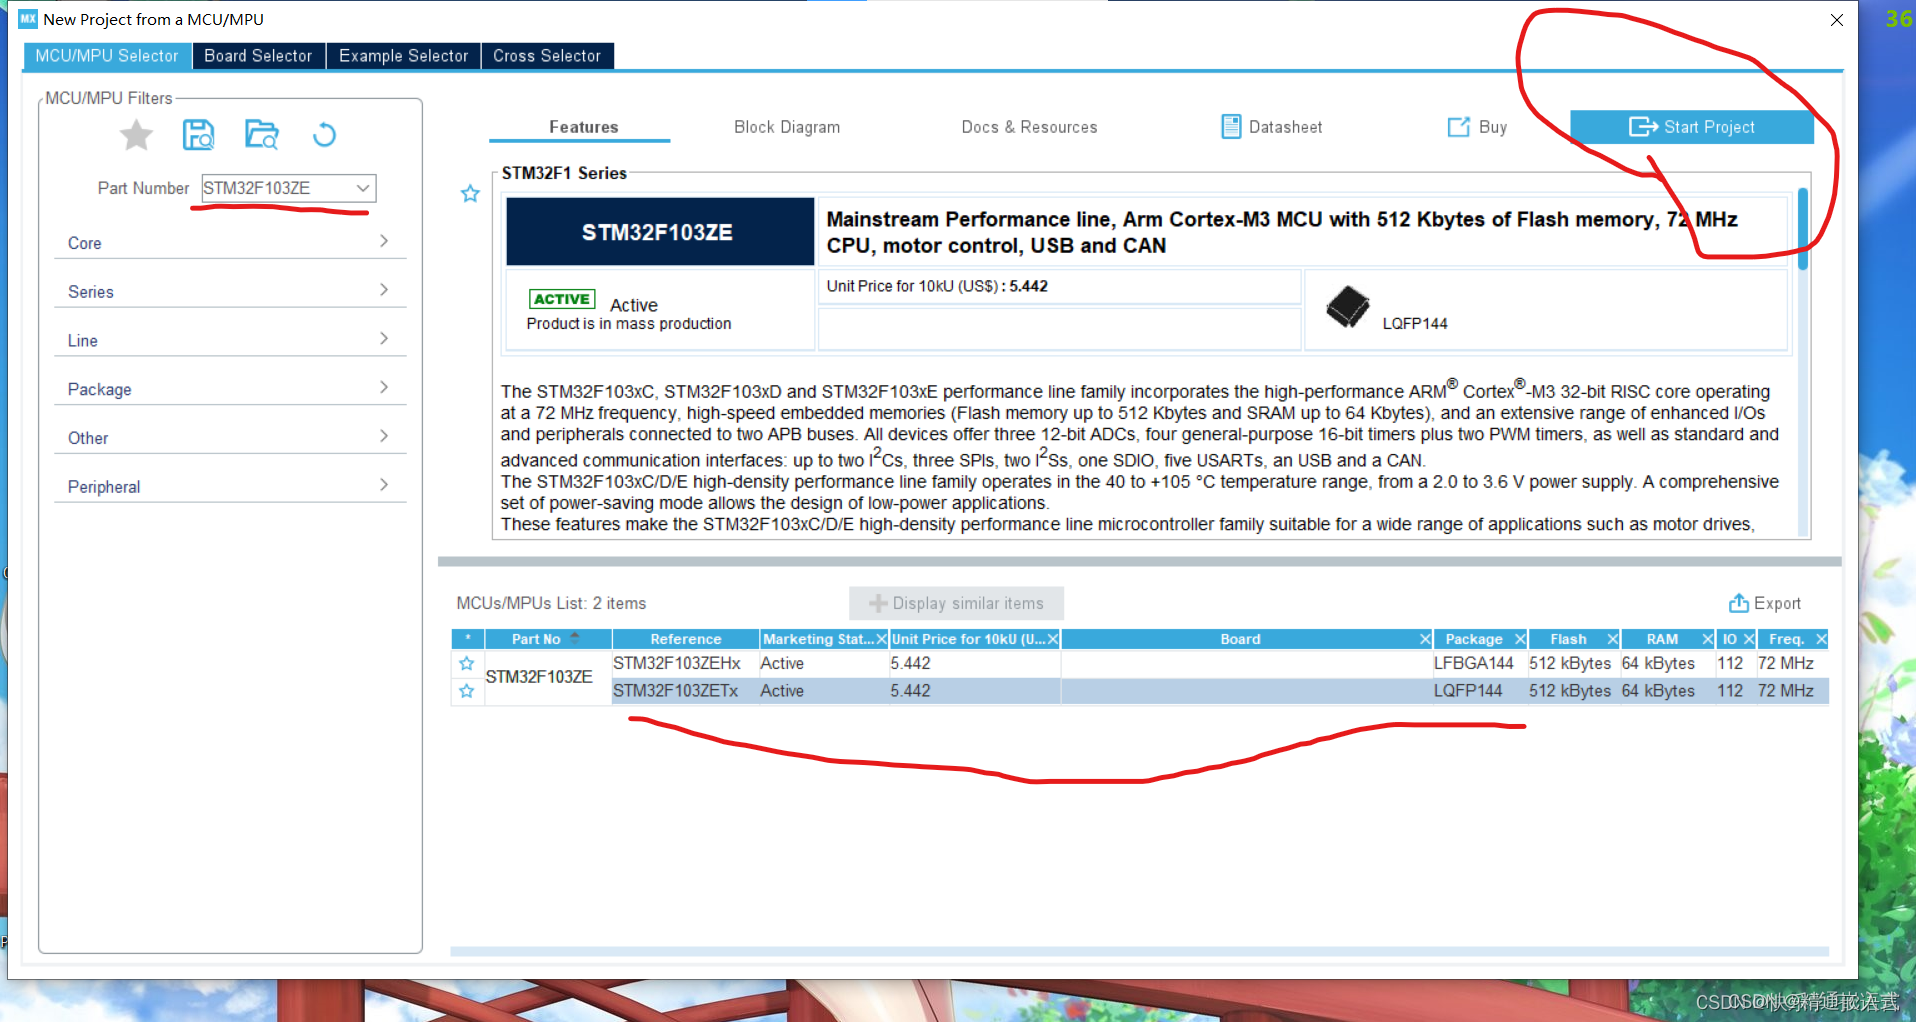Remove the Package column with its X
The width and height of the screenshot is (1916, 1022).
pyautogui.click(x=1520, y=639)
